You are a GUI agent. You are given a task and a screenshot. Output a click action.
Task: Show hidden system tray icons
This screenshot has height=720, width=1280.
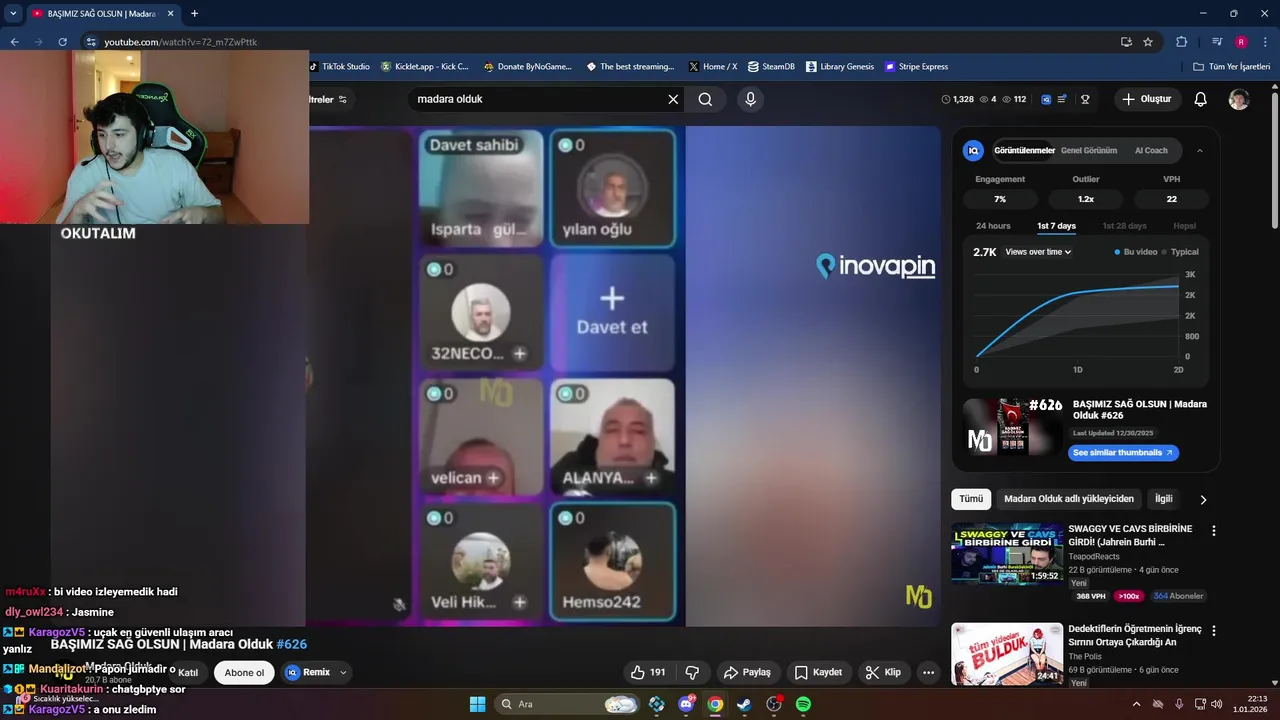pos(1135,704)
